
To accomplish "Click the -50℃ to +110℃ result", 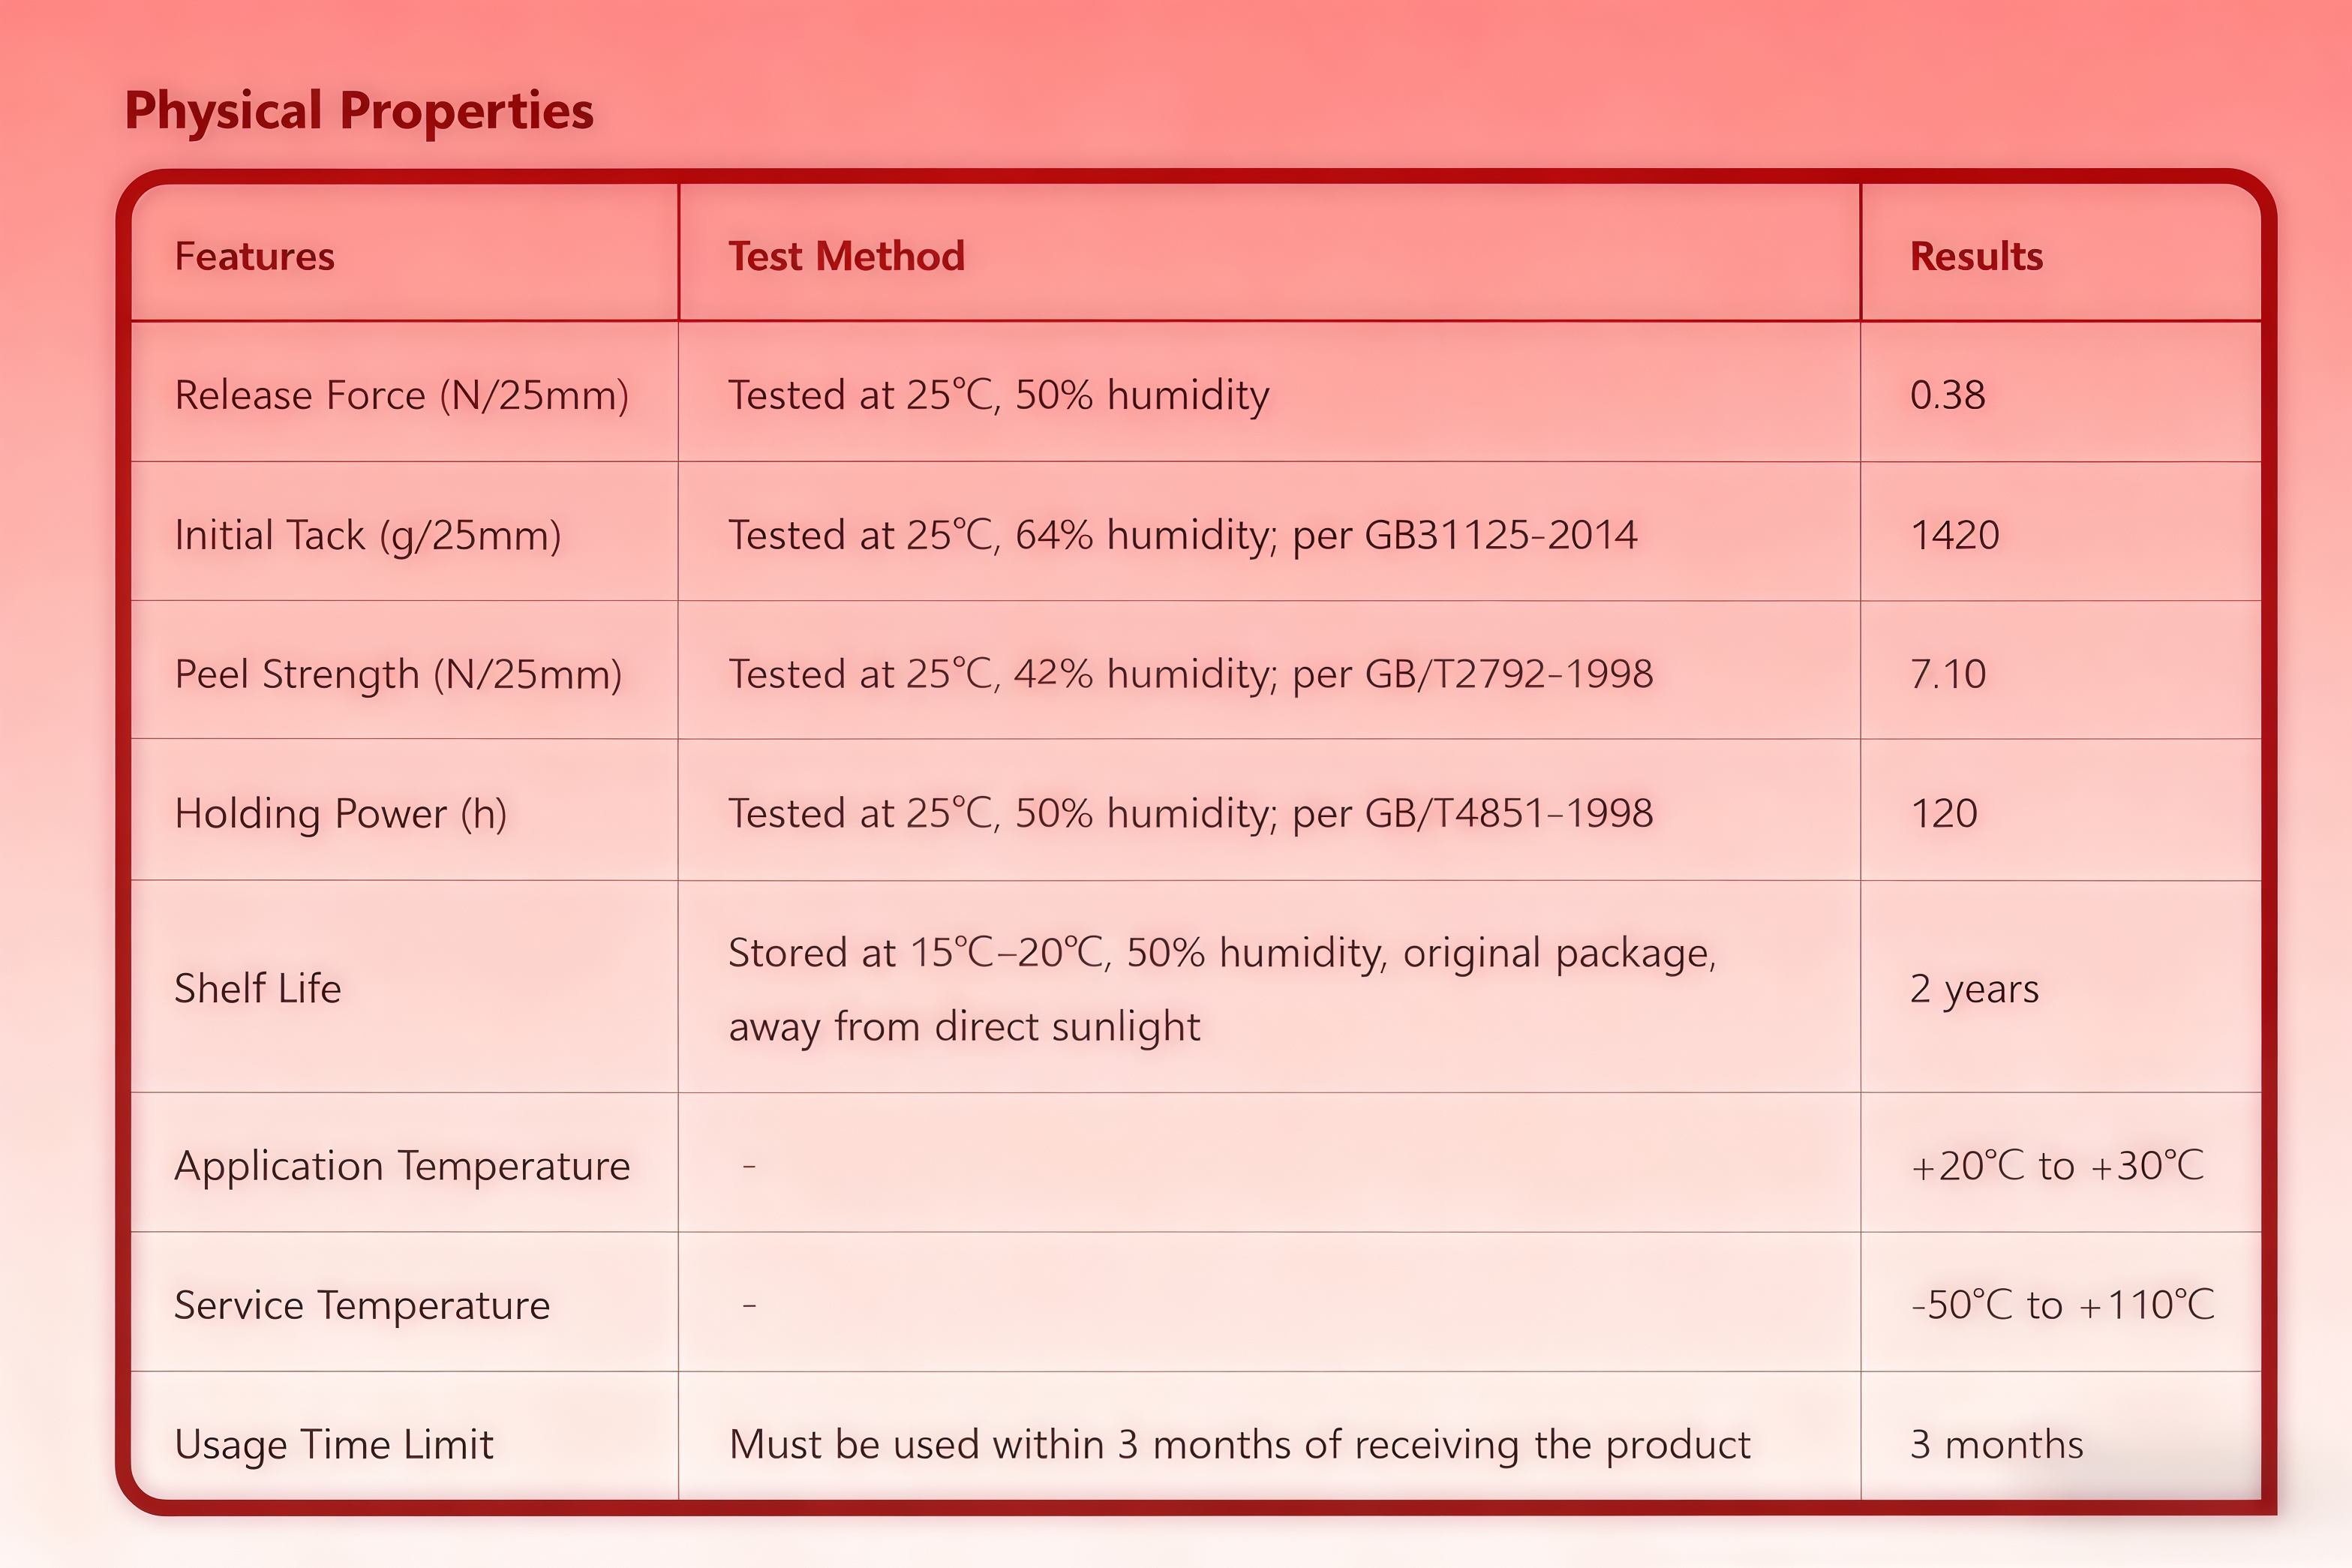I will tap(2062, 1306).
